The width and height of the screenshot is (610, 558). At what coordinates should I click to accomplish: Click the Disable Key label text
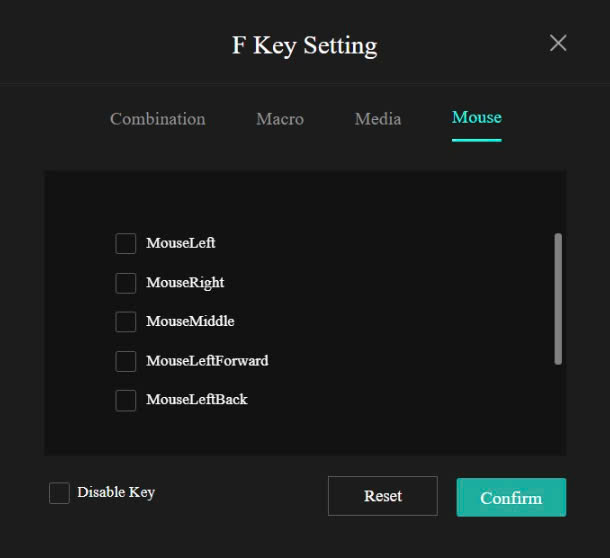tap(116, 492)
